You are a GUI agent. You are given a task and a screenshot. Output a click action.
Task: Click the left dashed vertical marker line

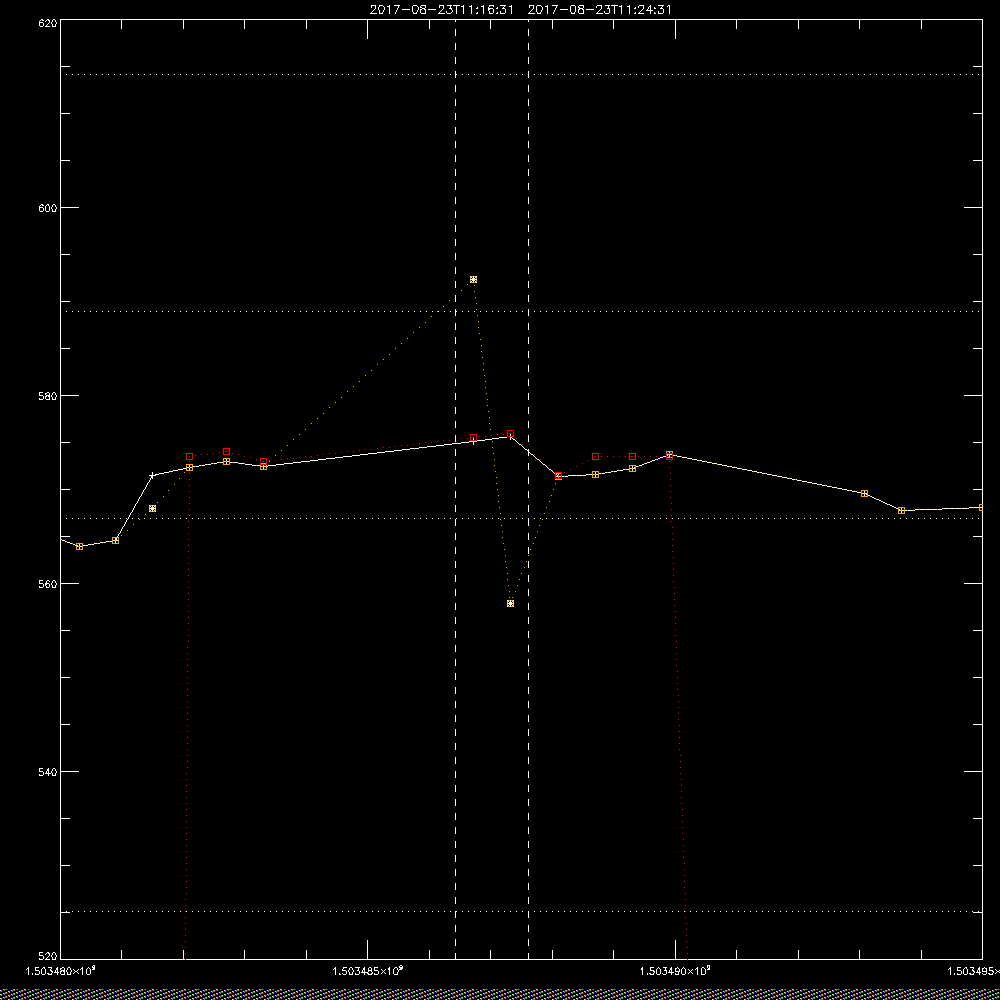(455, 489)
